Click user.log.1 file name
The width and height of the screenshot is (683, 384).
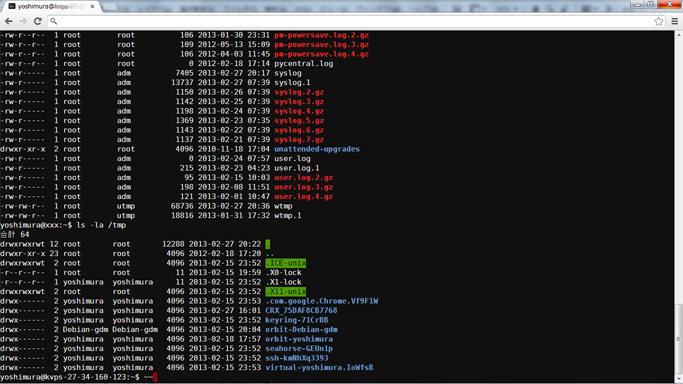[x=297, y=168]
